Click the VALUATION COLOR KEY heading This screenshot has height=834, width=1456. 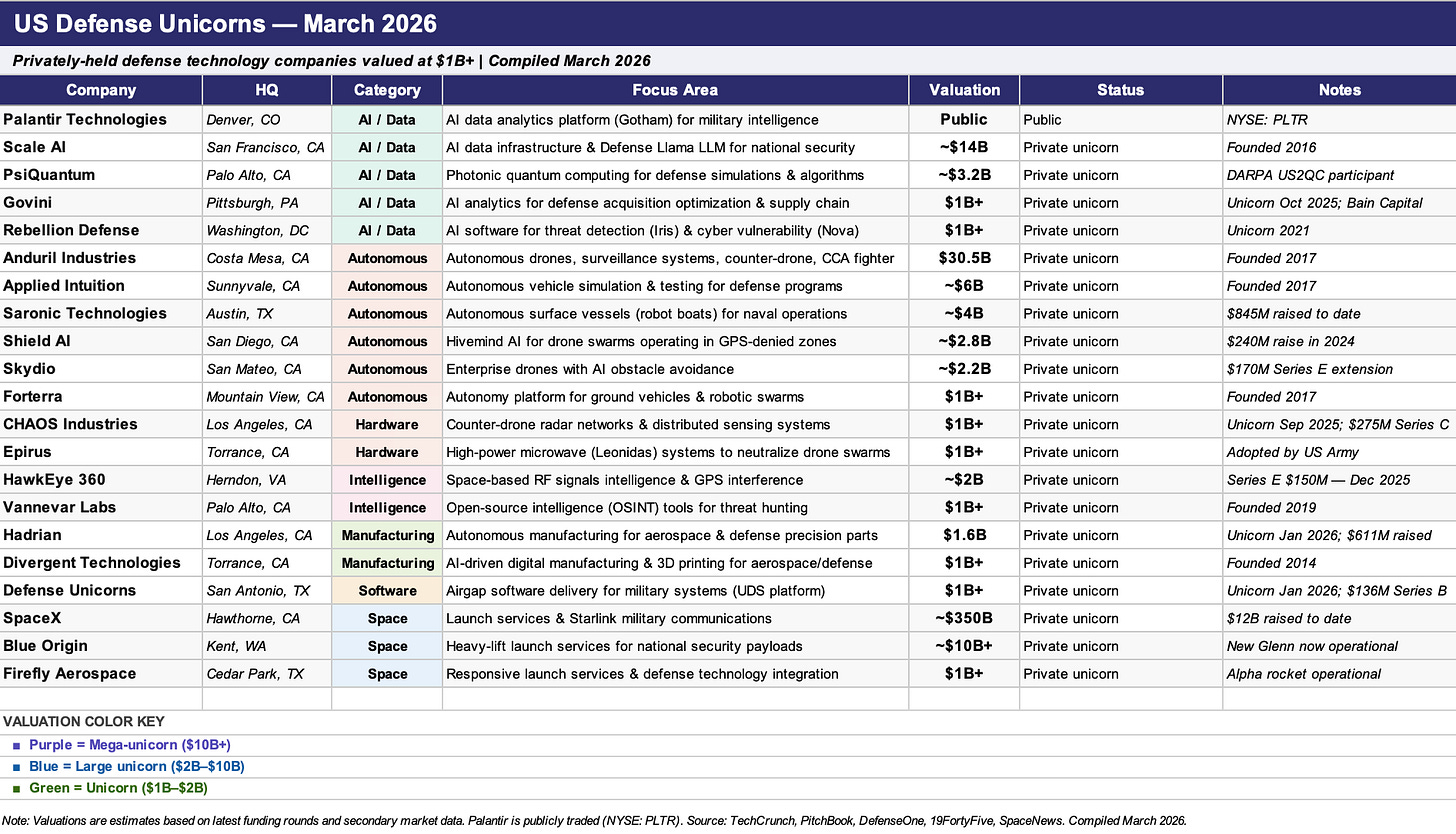(x=84, y=722)
